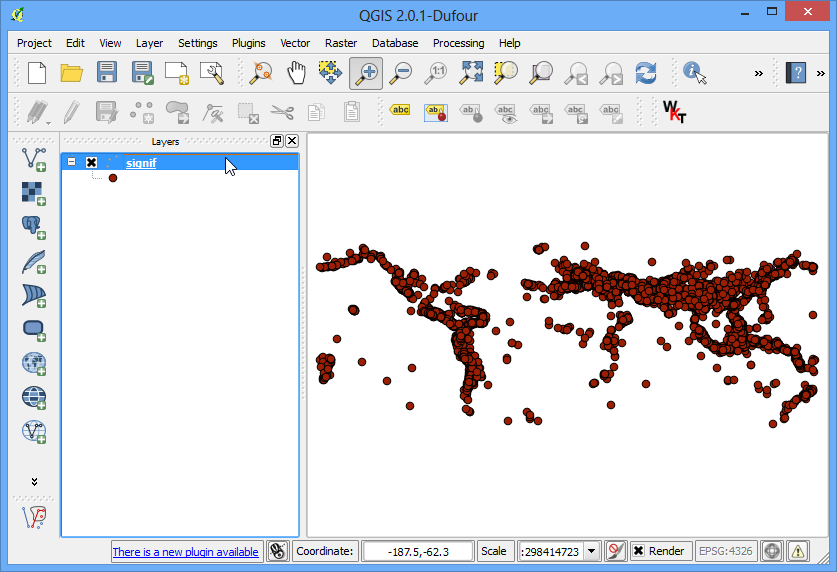Click the highlighted label tool with red pin

[x=436, y=112]
